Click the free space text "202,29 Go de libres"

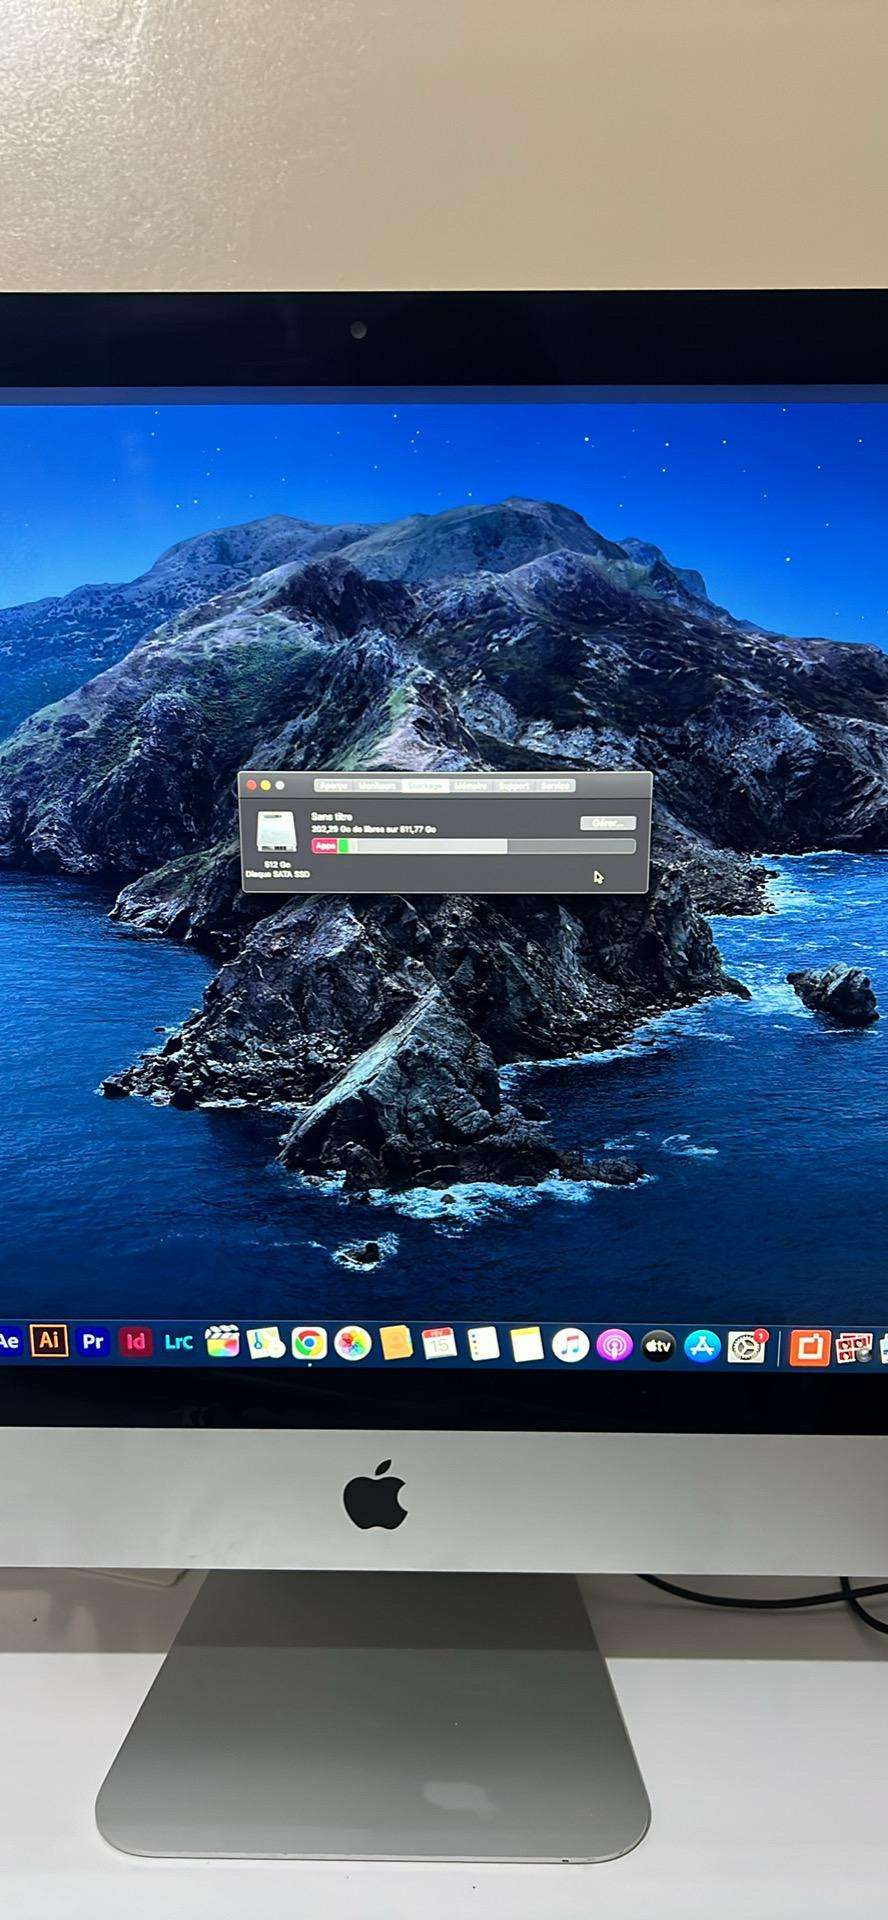(349, 829)
